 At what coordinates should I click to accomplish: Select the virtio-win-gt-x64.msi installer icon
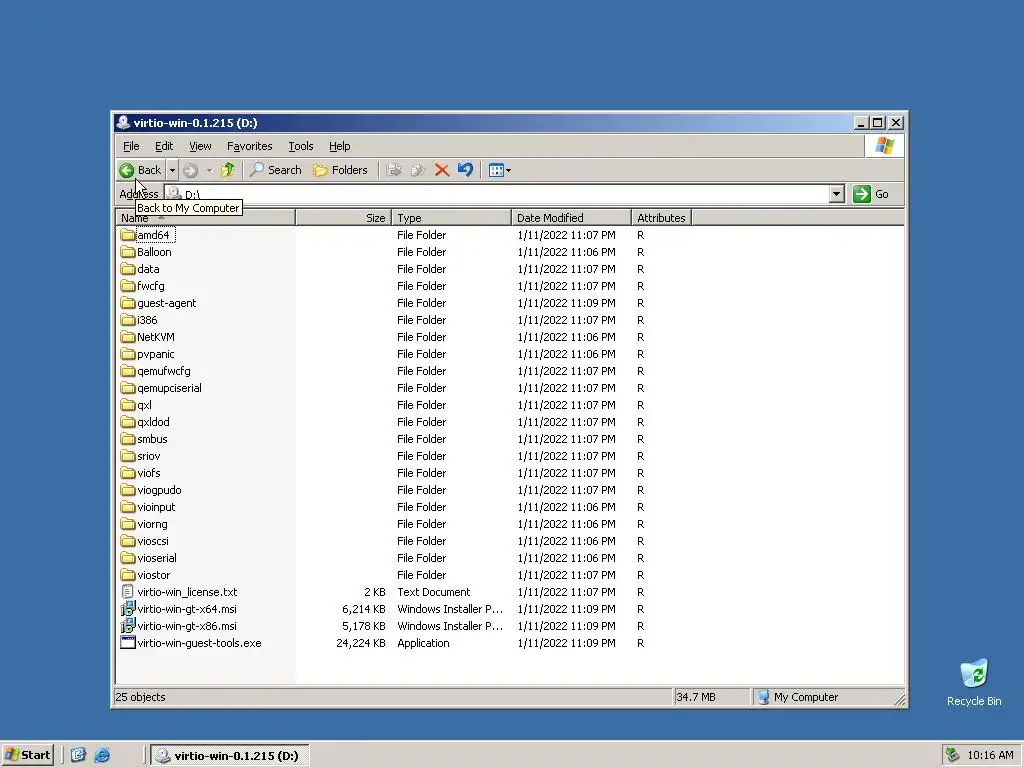(x=128, y=609)
